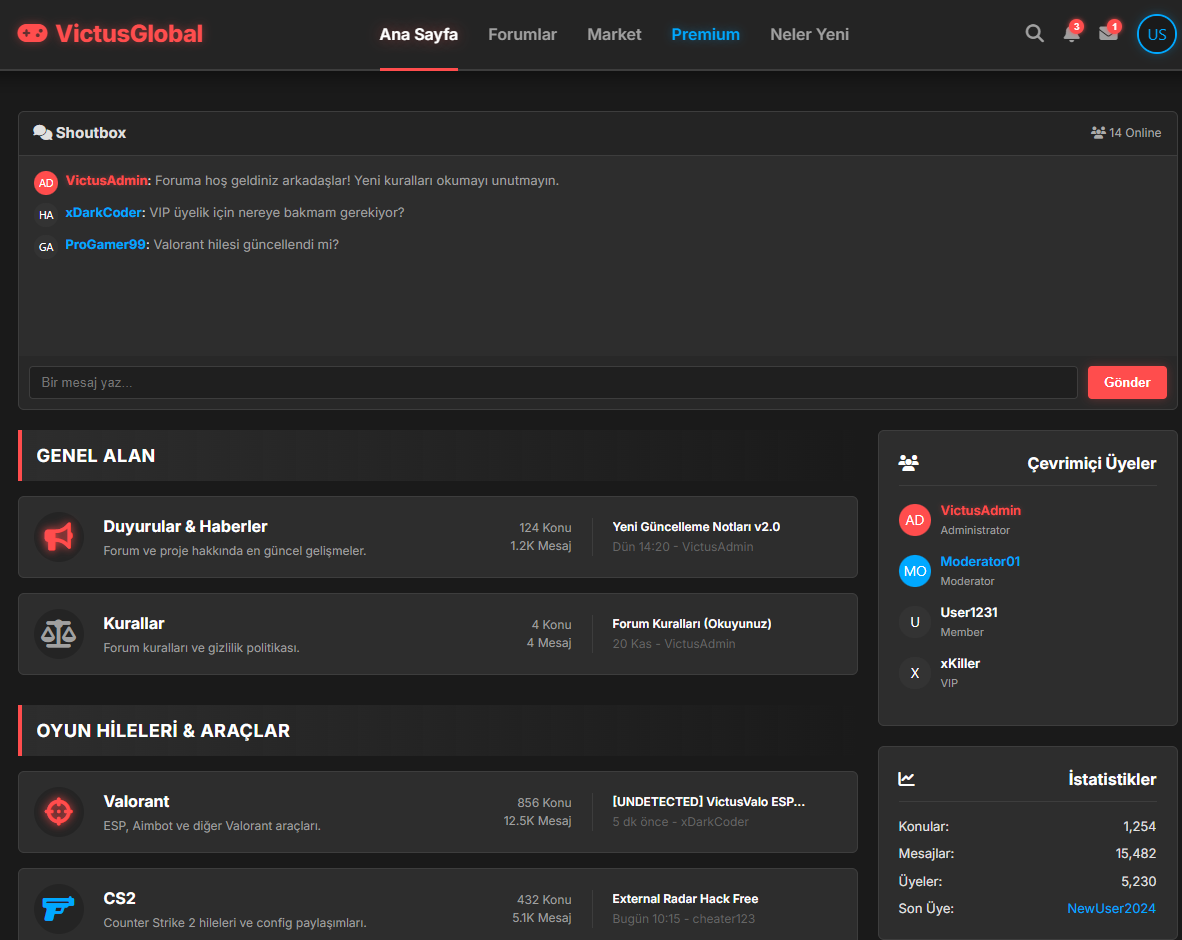Open the Forumlar navigation tab

[x=522, y=35]
